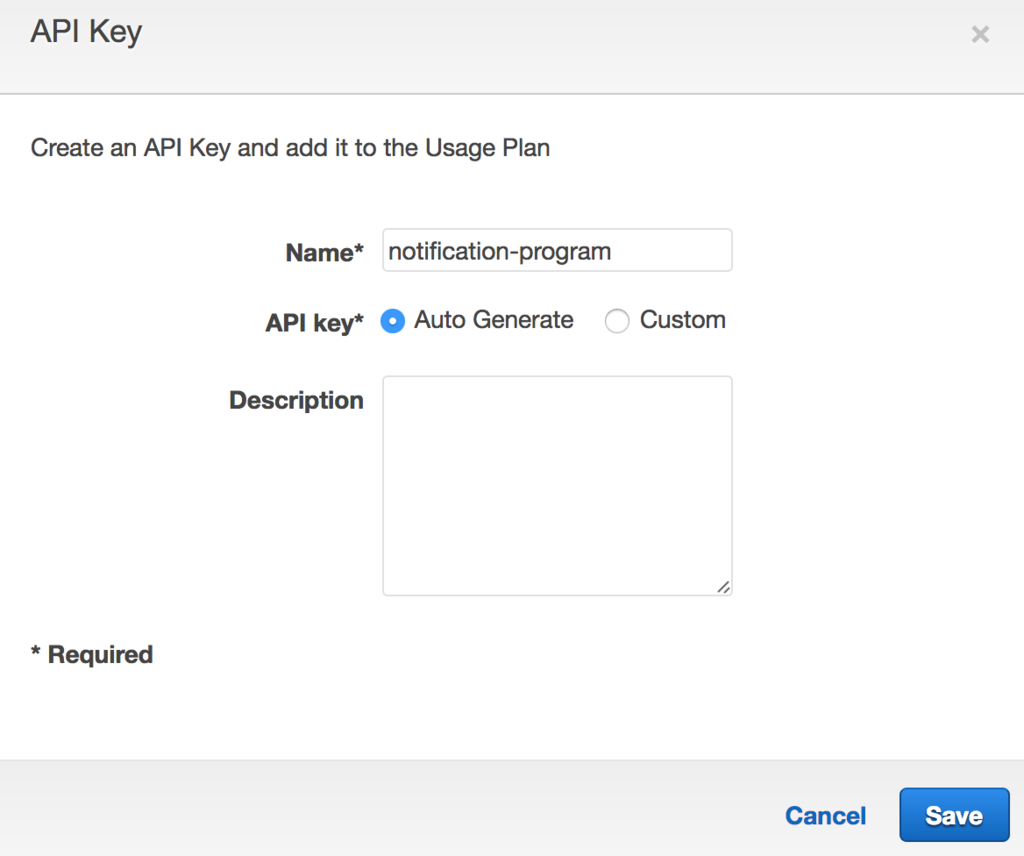Click the "Custom" option label text
1024x856 pixels.
[x=682, y=320]
